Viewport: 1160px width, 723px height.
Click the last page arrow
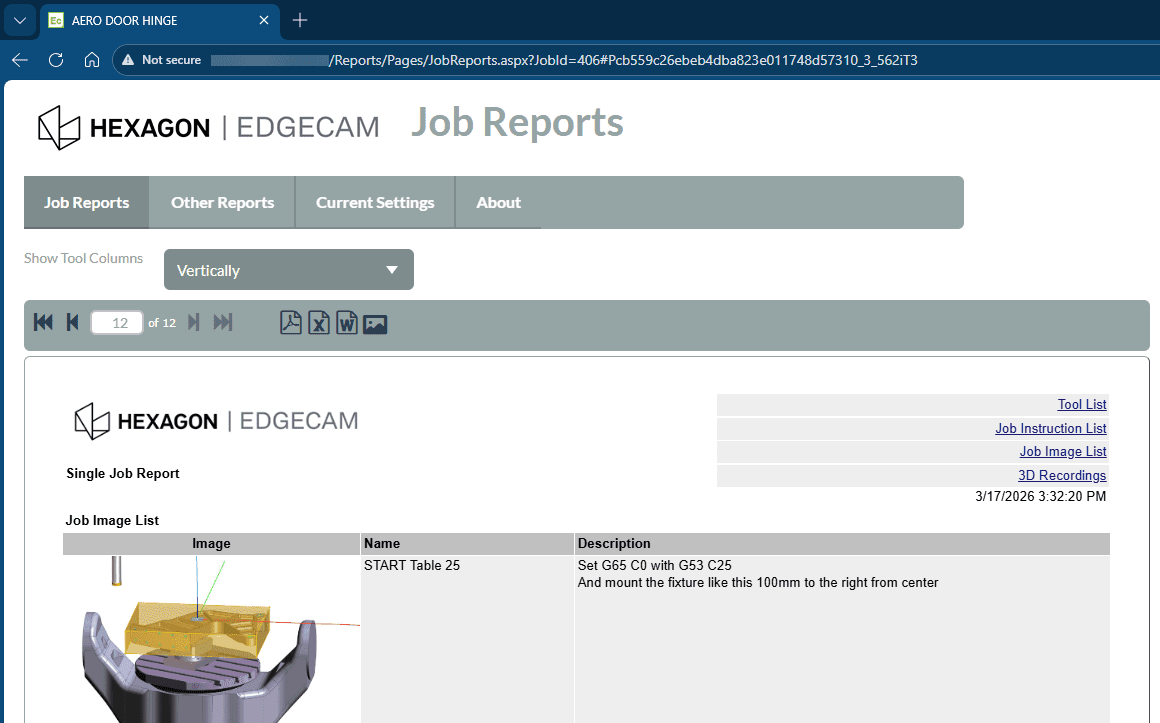[x=223, y=322]
